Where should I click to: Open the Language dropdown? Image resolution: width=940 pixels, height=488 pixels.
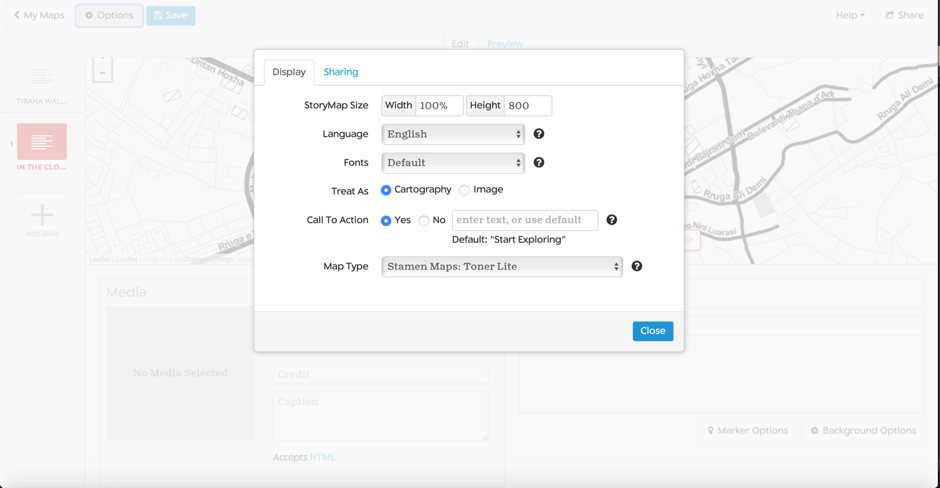(x=453, y=134)
